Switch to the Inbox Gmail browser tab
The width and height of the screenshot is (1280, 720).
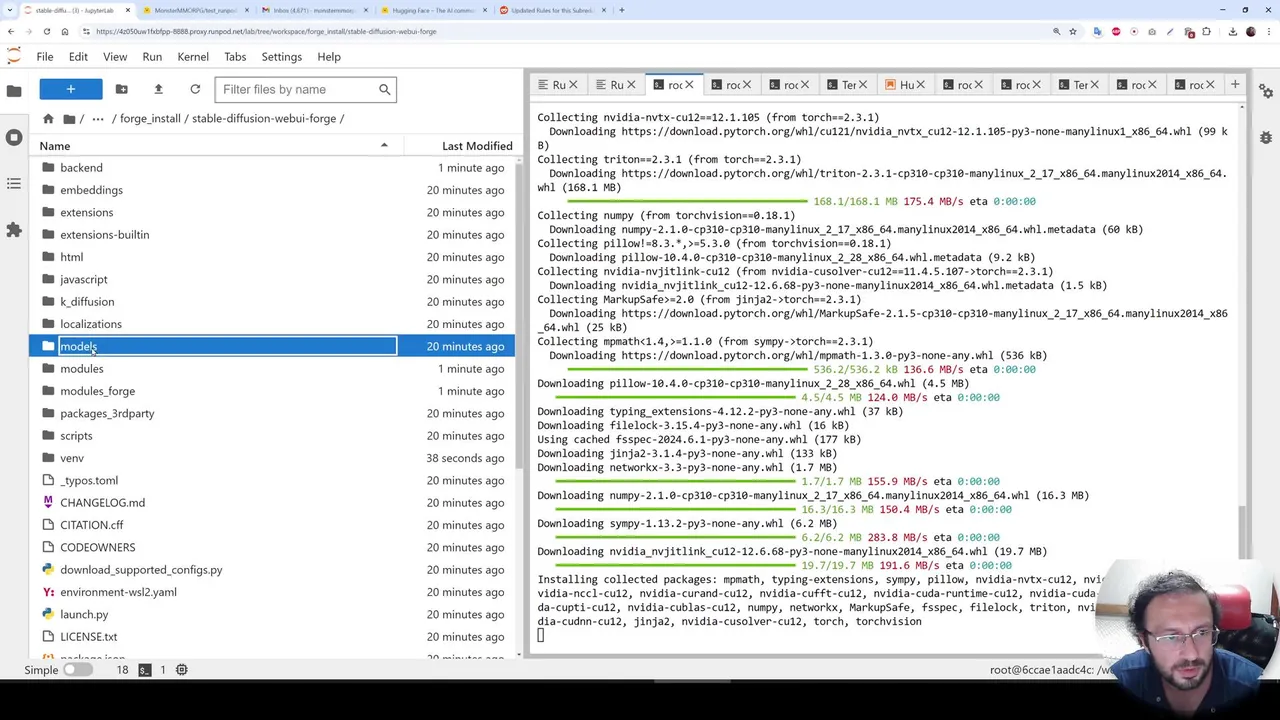click(x=312, y=10)
